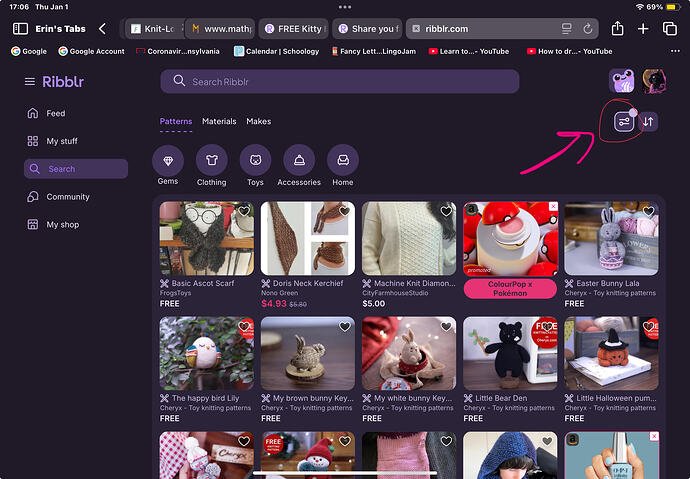The width and height of the screenshot is (690, 479).
Task: Click the sort order arrows icon
Action: tap(648, 122)
